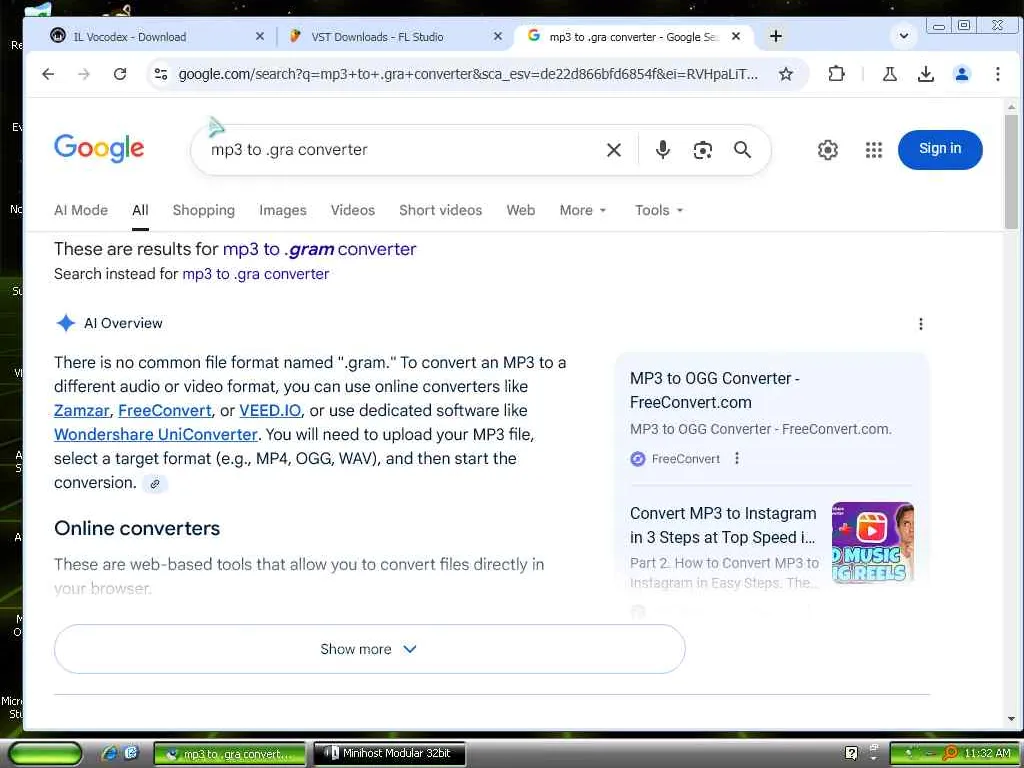Open the Extensions puzzle icon
Viewport: 1024px width, 768px height.
coord(836,74)
